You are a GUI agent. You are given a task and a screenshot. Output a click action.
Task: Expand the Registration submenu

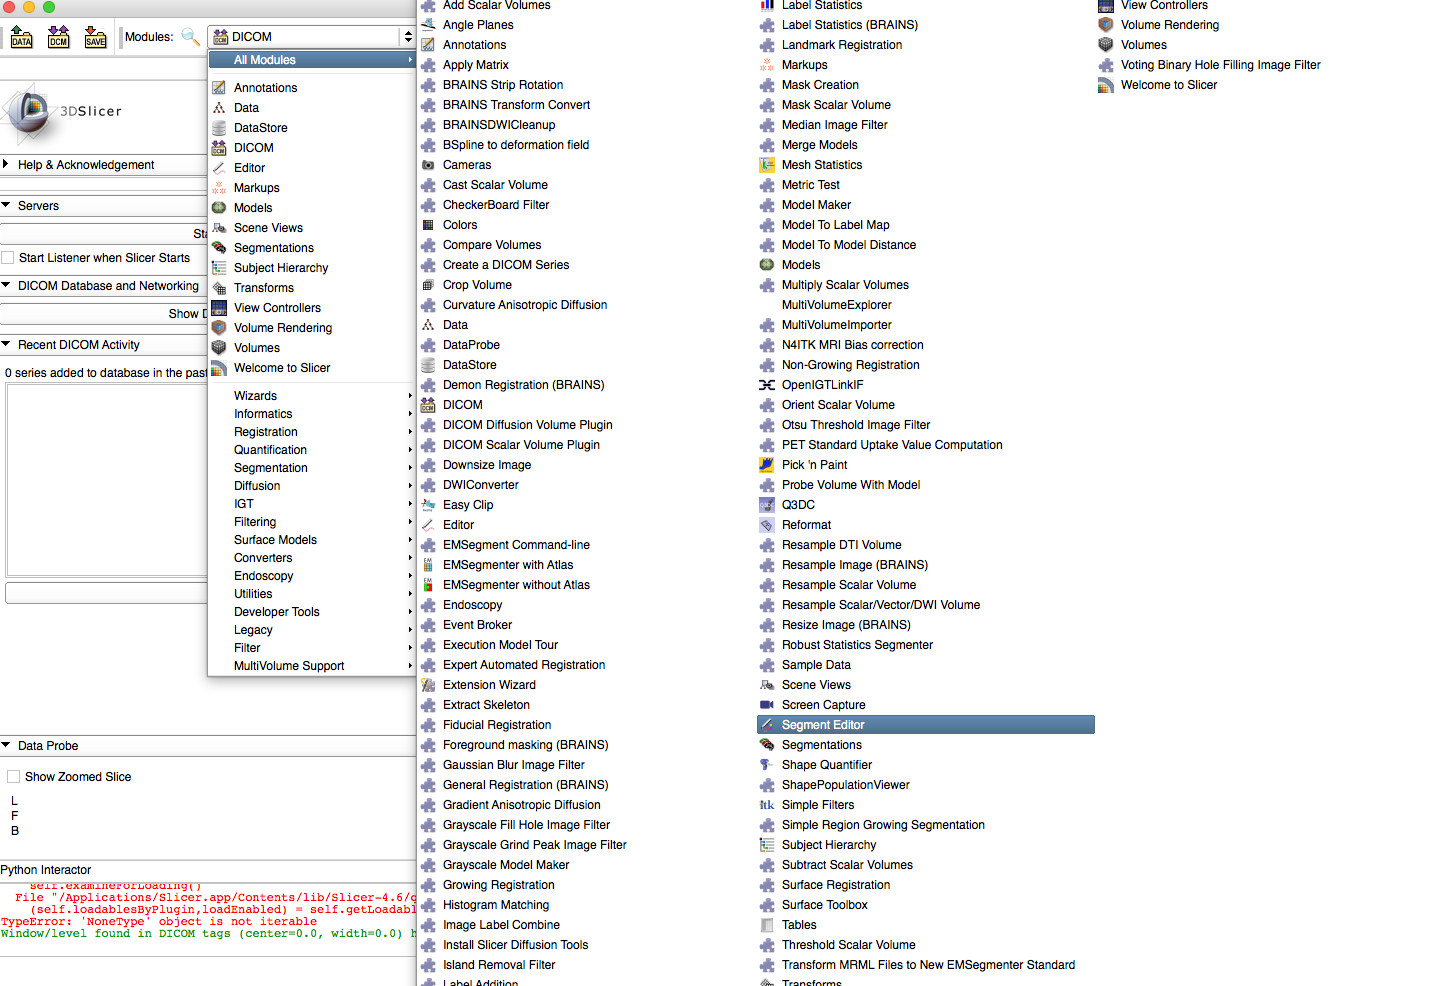click(x=312, y=432)
